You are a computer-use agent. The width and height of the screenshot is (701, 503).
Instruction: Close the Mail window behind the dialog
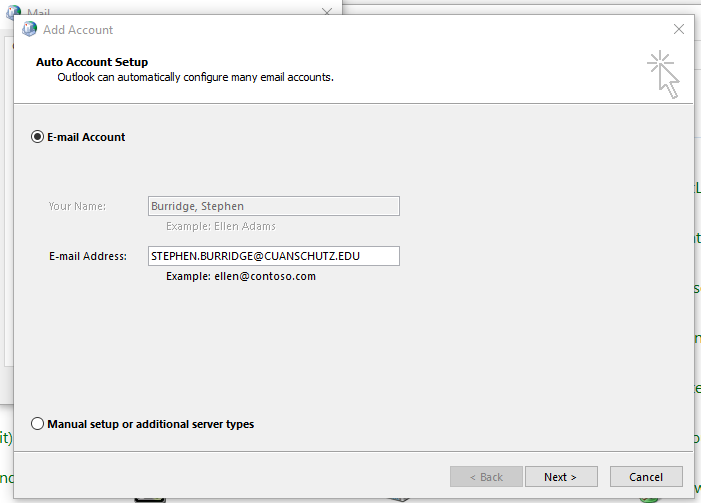327,10
